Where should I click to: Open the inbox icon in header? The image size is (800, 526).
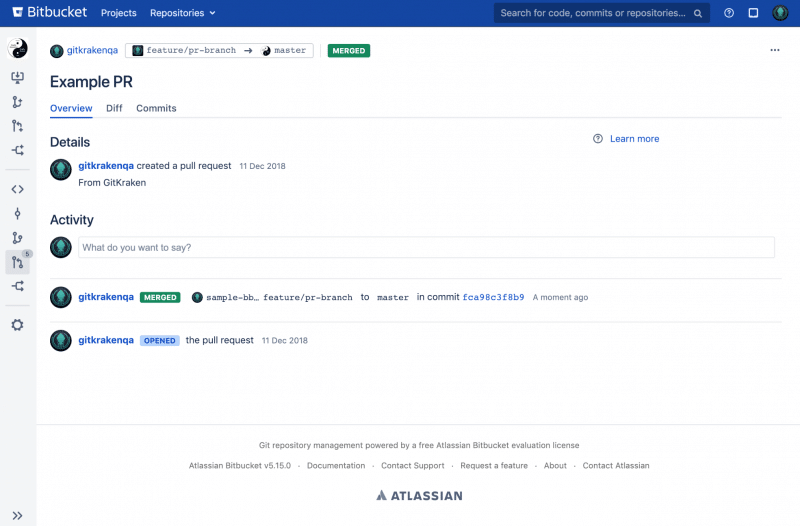753,13
